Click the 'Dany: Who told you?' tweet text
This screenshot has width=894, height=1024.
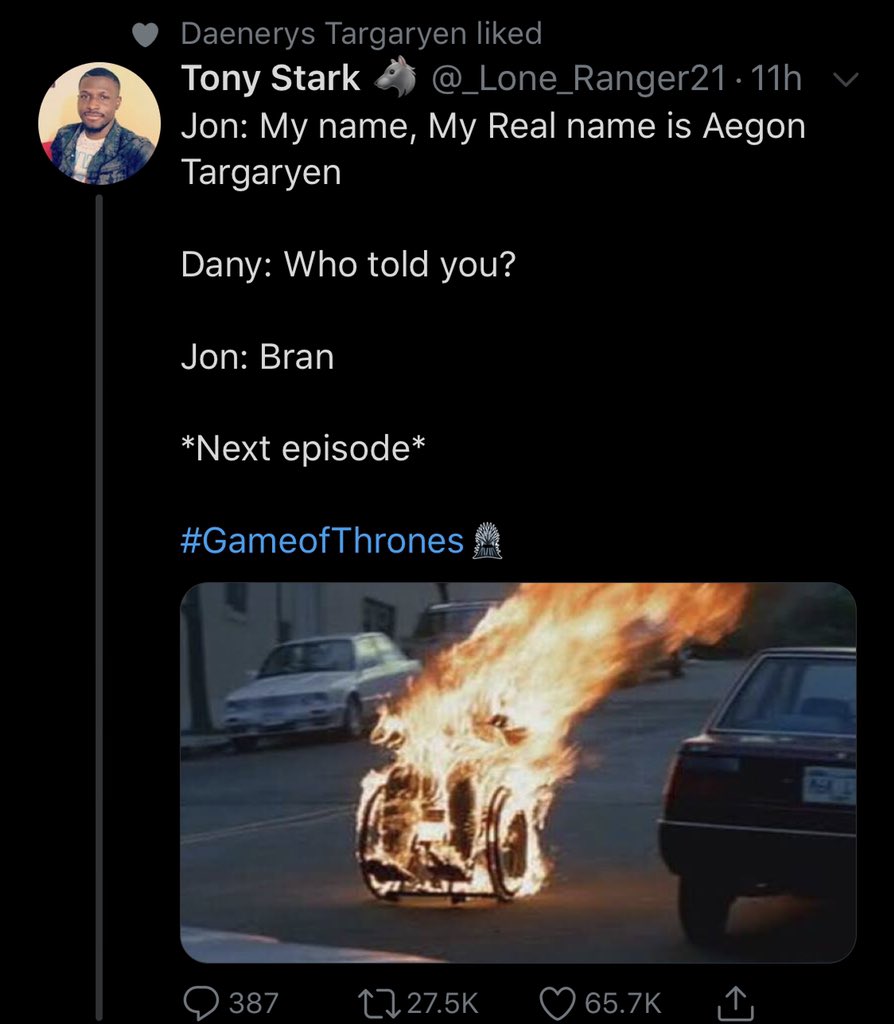click(x=348, y=264)
